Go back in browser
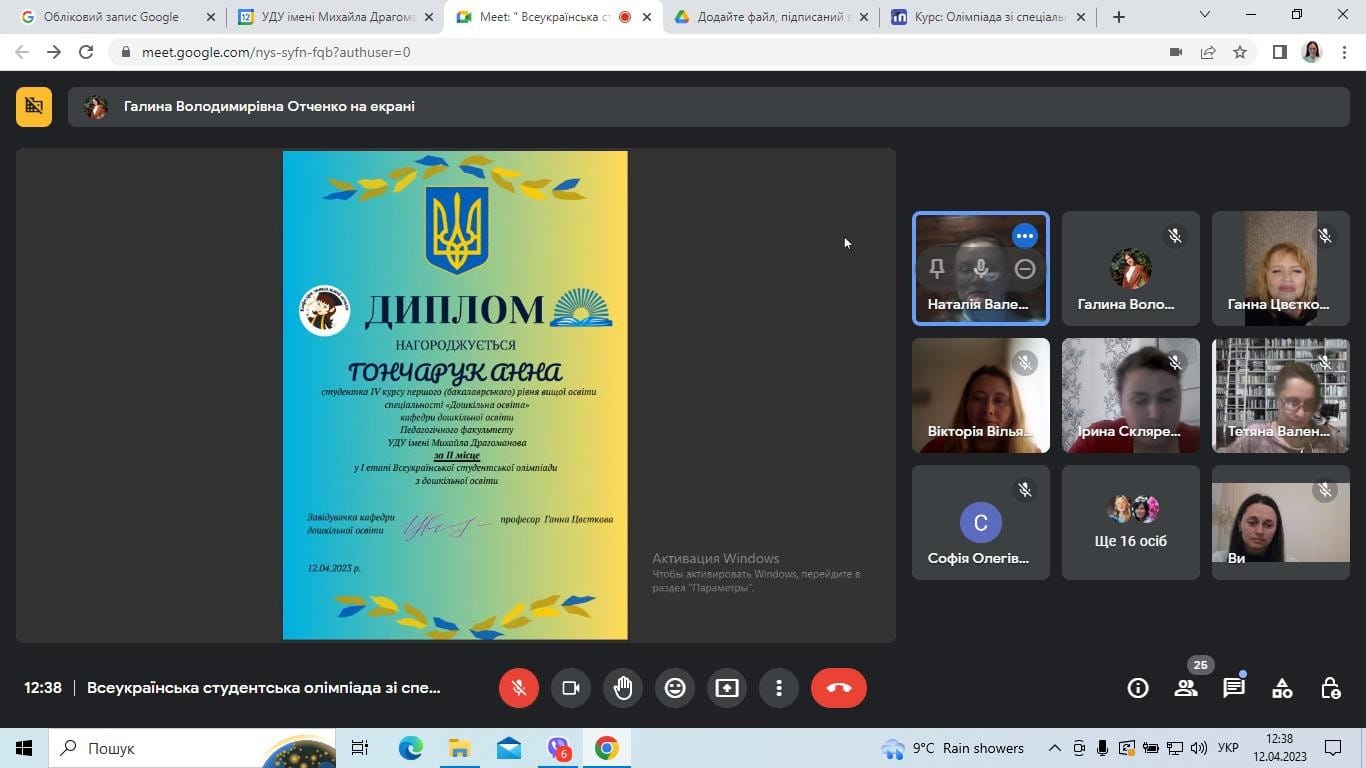The image size is (1366, 768). pyautogui.click(x=22, y=52)
